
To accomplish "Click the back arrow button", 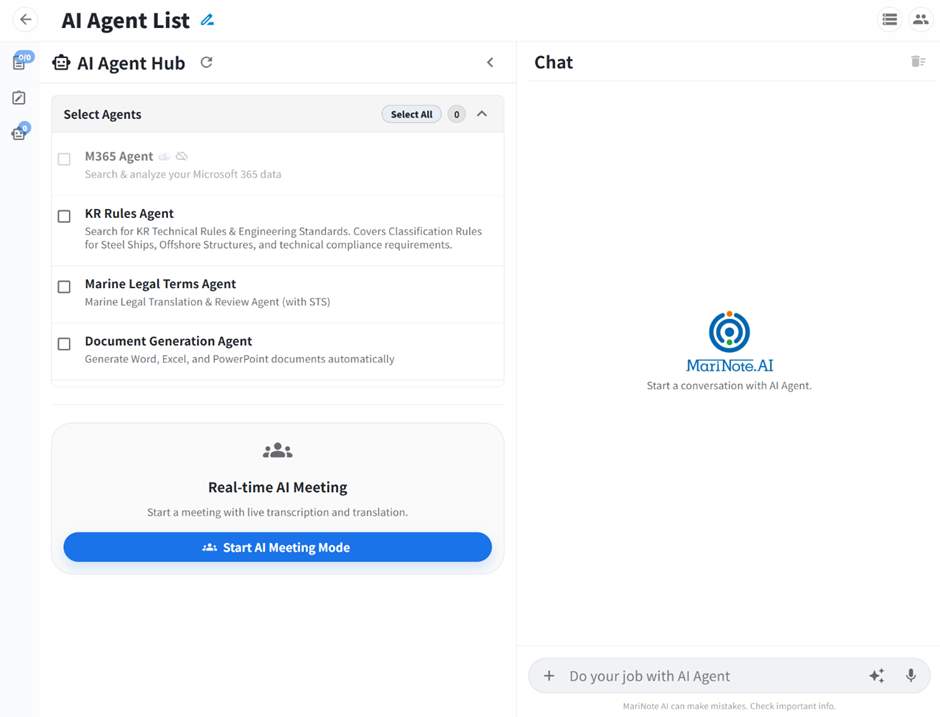I will [26, 19].
